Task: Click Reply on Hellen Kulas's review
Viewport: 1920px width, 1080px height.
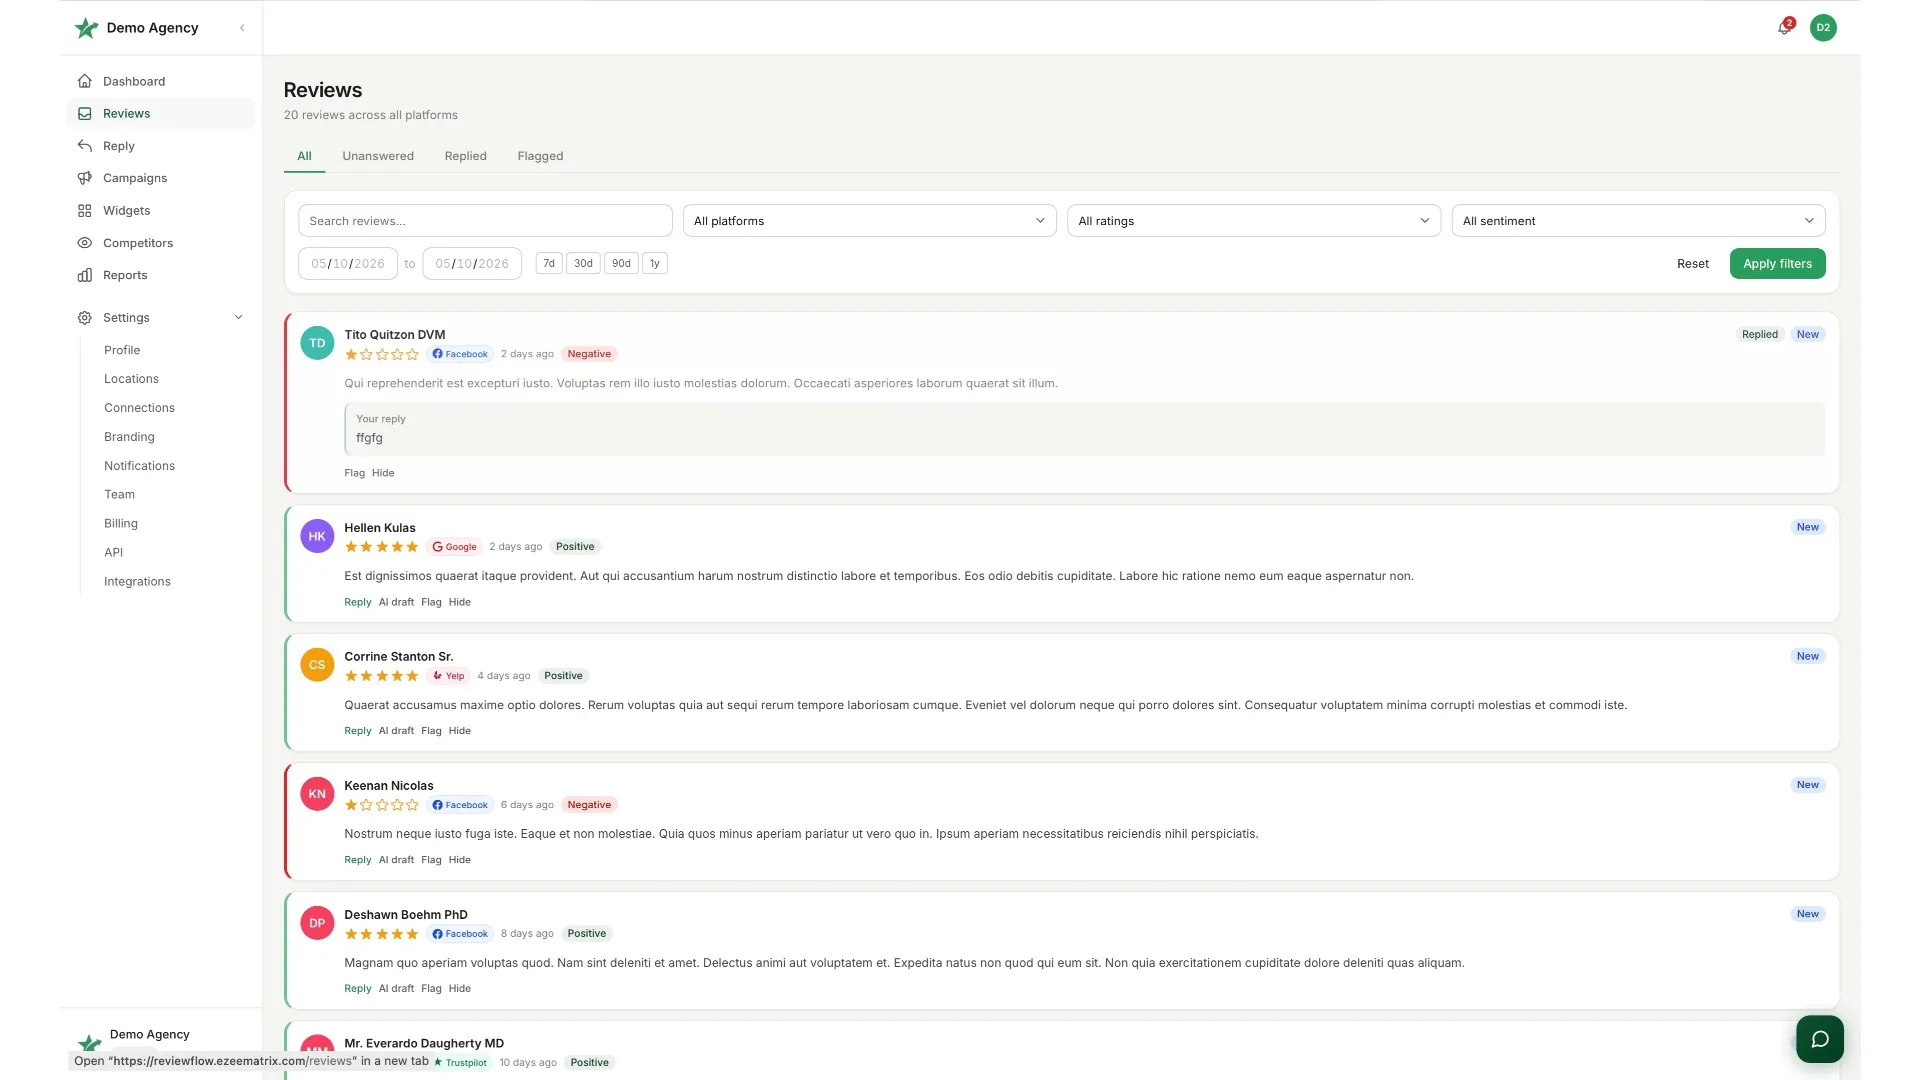Action: click(x=357, y=602)
